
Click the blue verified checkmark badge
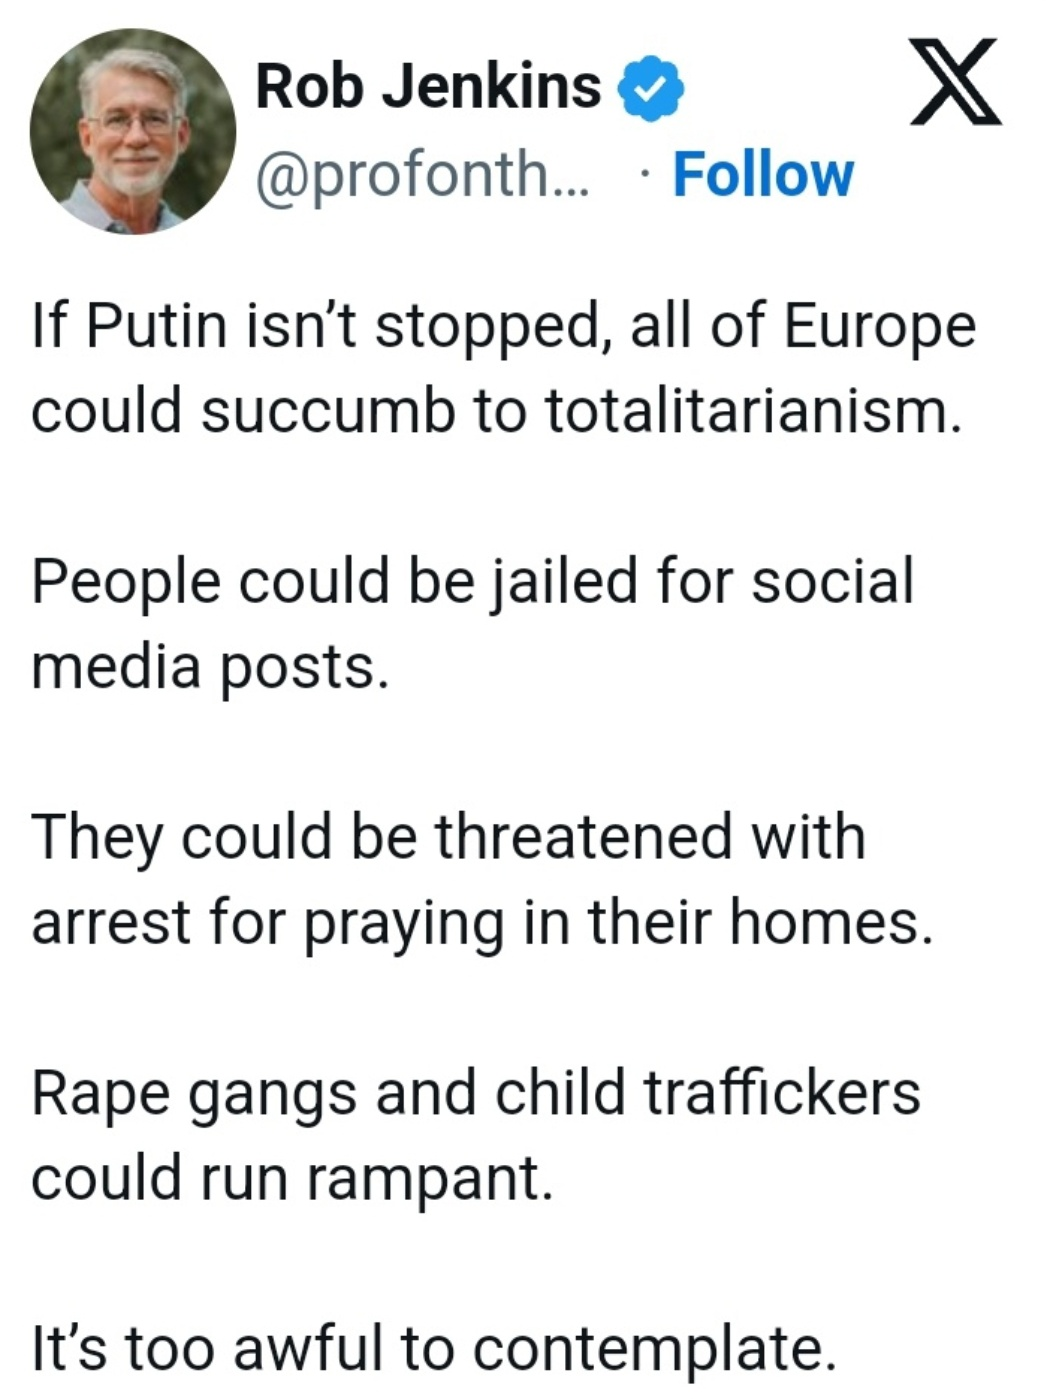(x=650, y=88)
